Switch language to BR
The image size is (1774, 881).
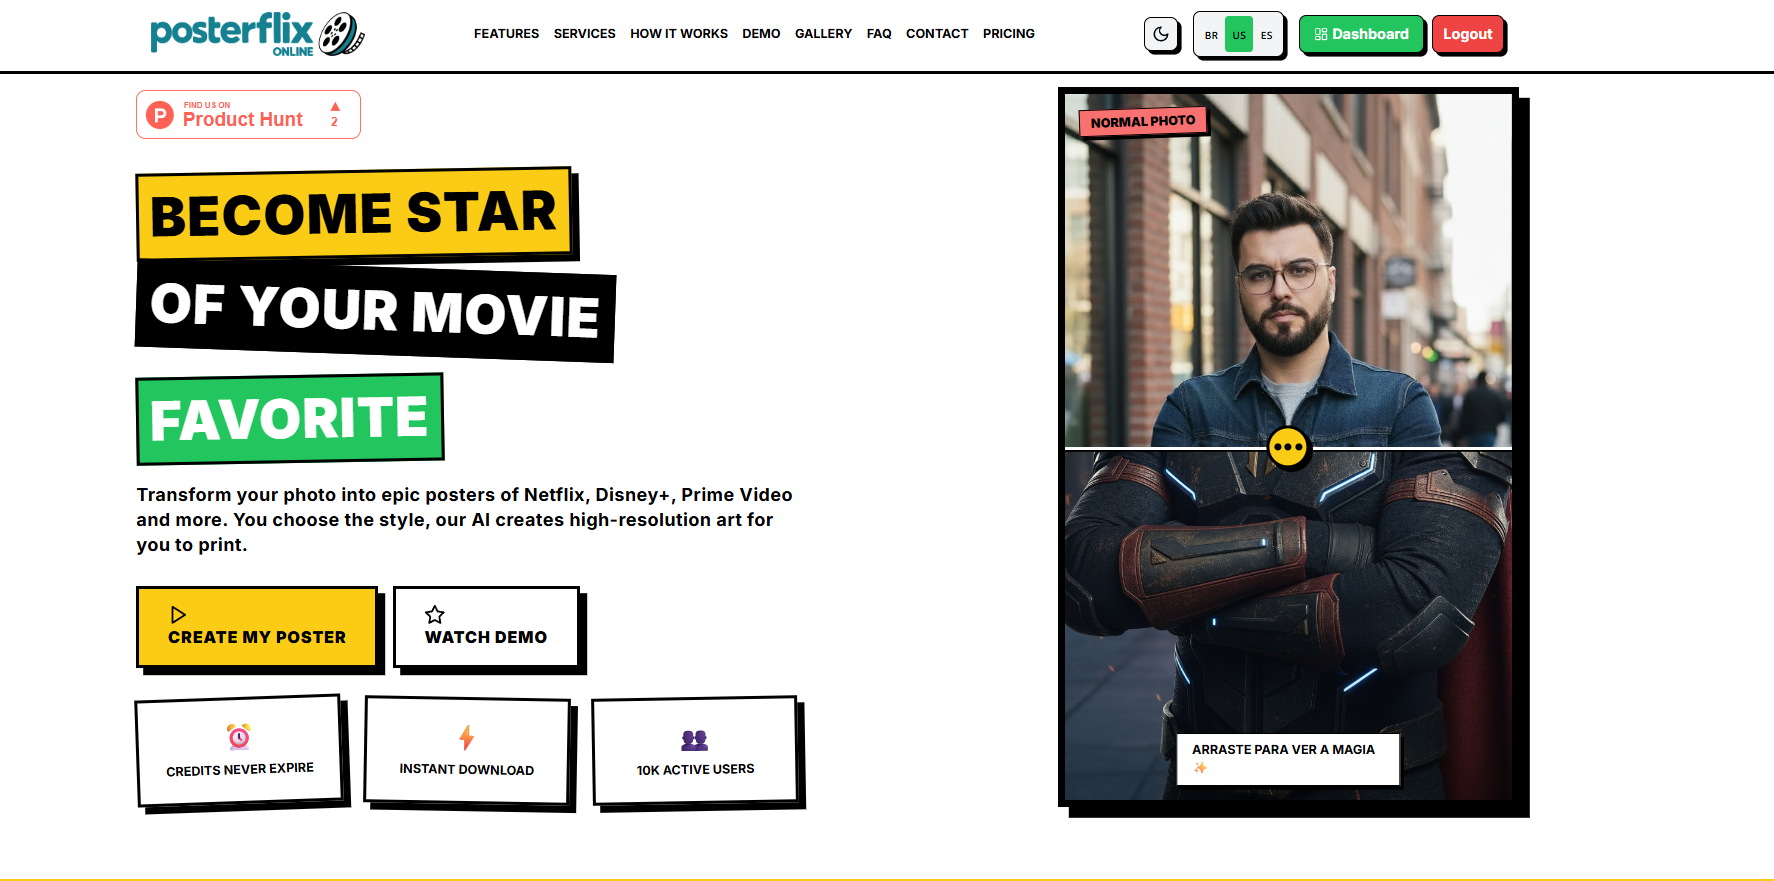click(x=1211, y=35)
